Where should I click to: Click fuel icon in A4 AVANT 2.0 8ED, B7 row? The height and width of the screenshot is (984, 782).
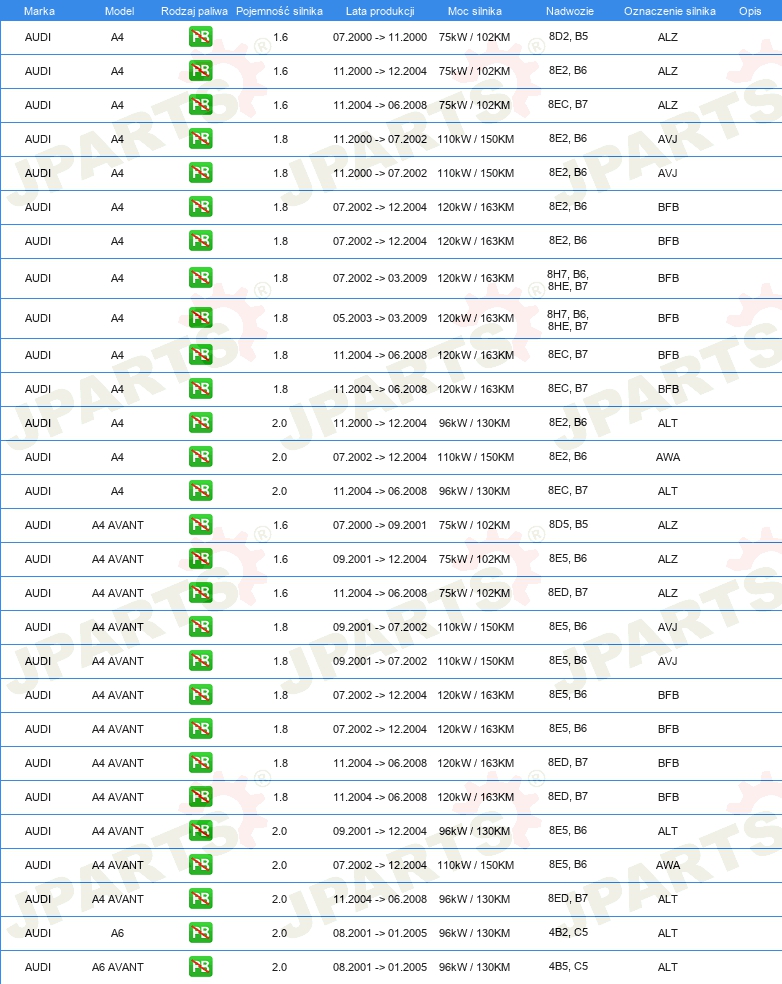(200, 899)
